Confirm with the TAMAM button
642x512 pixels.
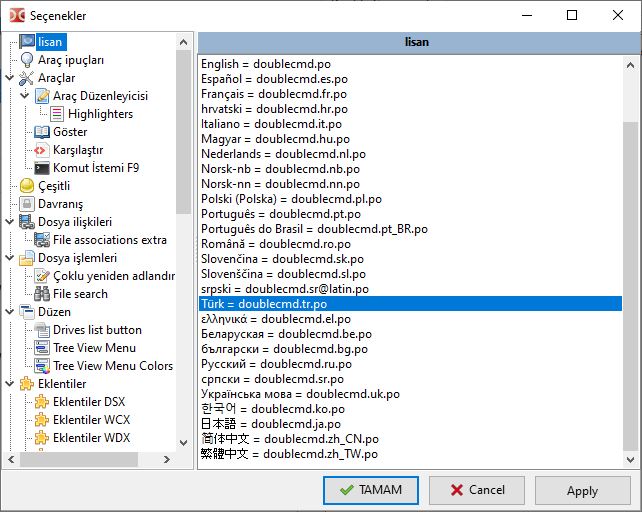(x=371, y=490)
